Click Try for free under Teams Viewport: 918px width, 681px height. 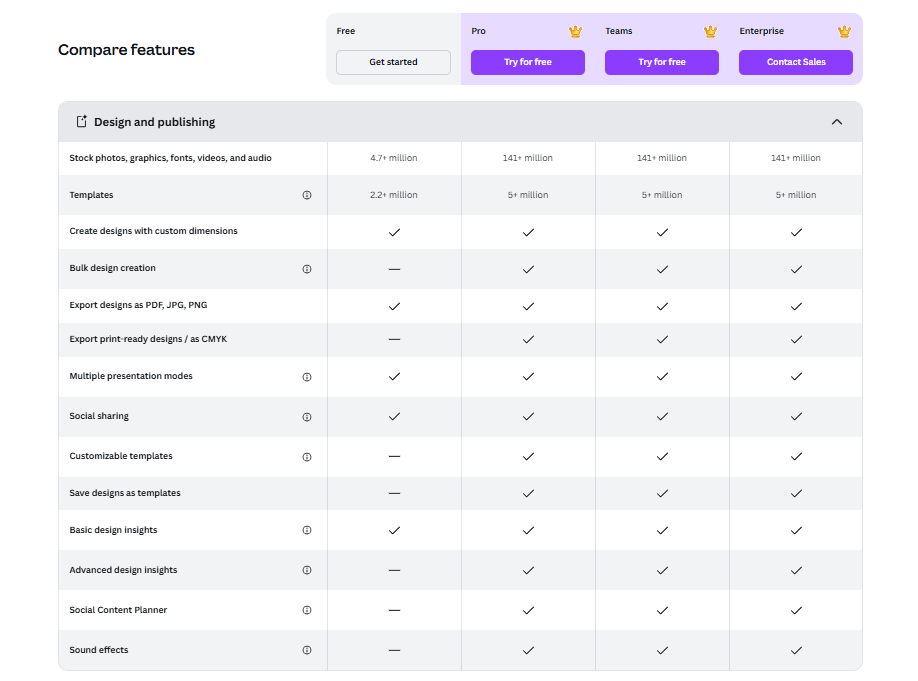(x=661, y=62)
